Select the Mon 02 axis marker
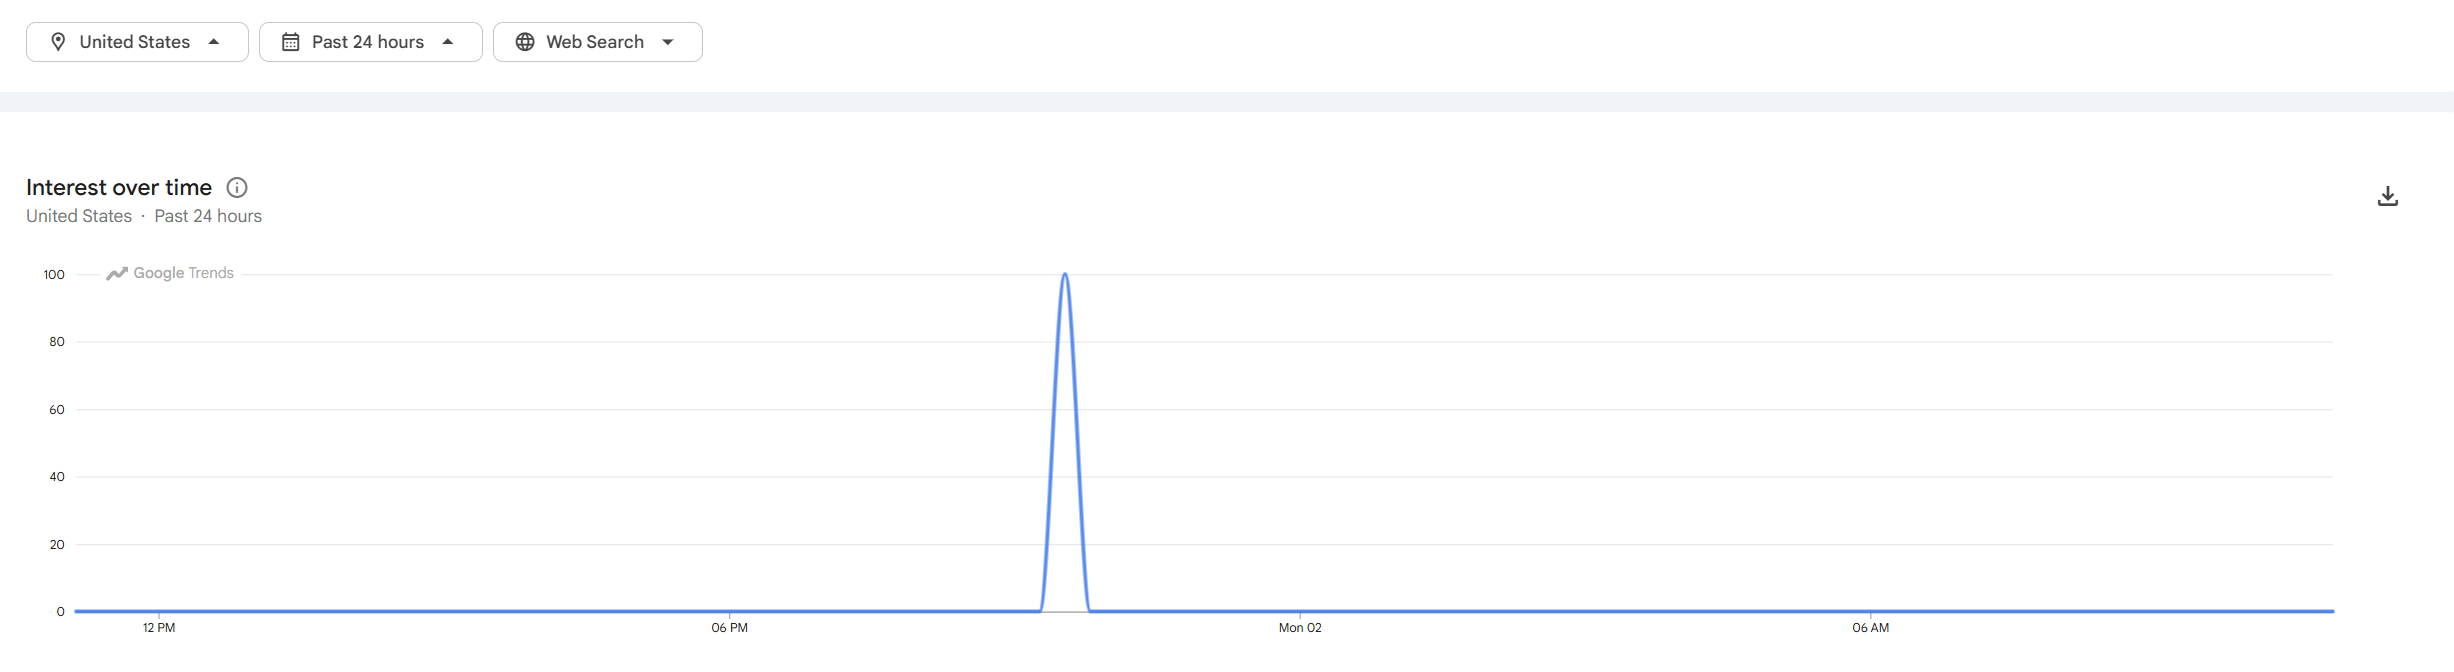The width and height of the screenshot is (2454, 672). point(1300,628)
